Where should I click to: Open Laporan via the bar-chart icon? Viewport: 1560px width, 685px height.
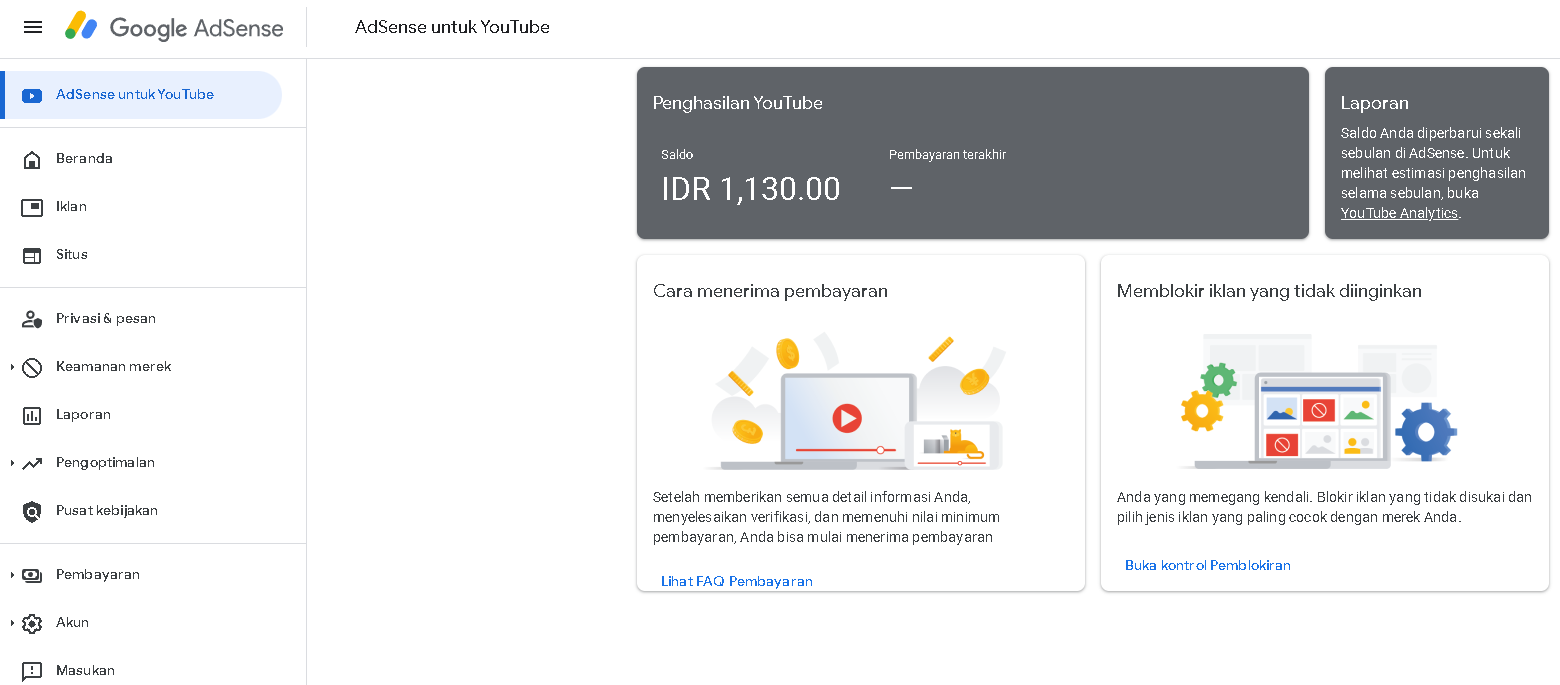(33, 414)
